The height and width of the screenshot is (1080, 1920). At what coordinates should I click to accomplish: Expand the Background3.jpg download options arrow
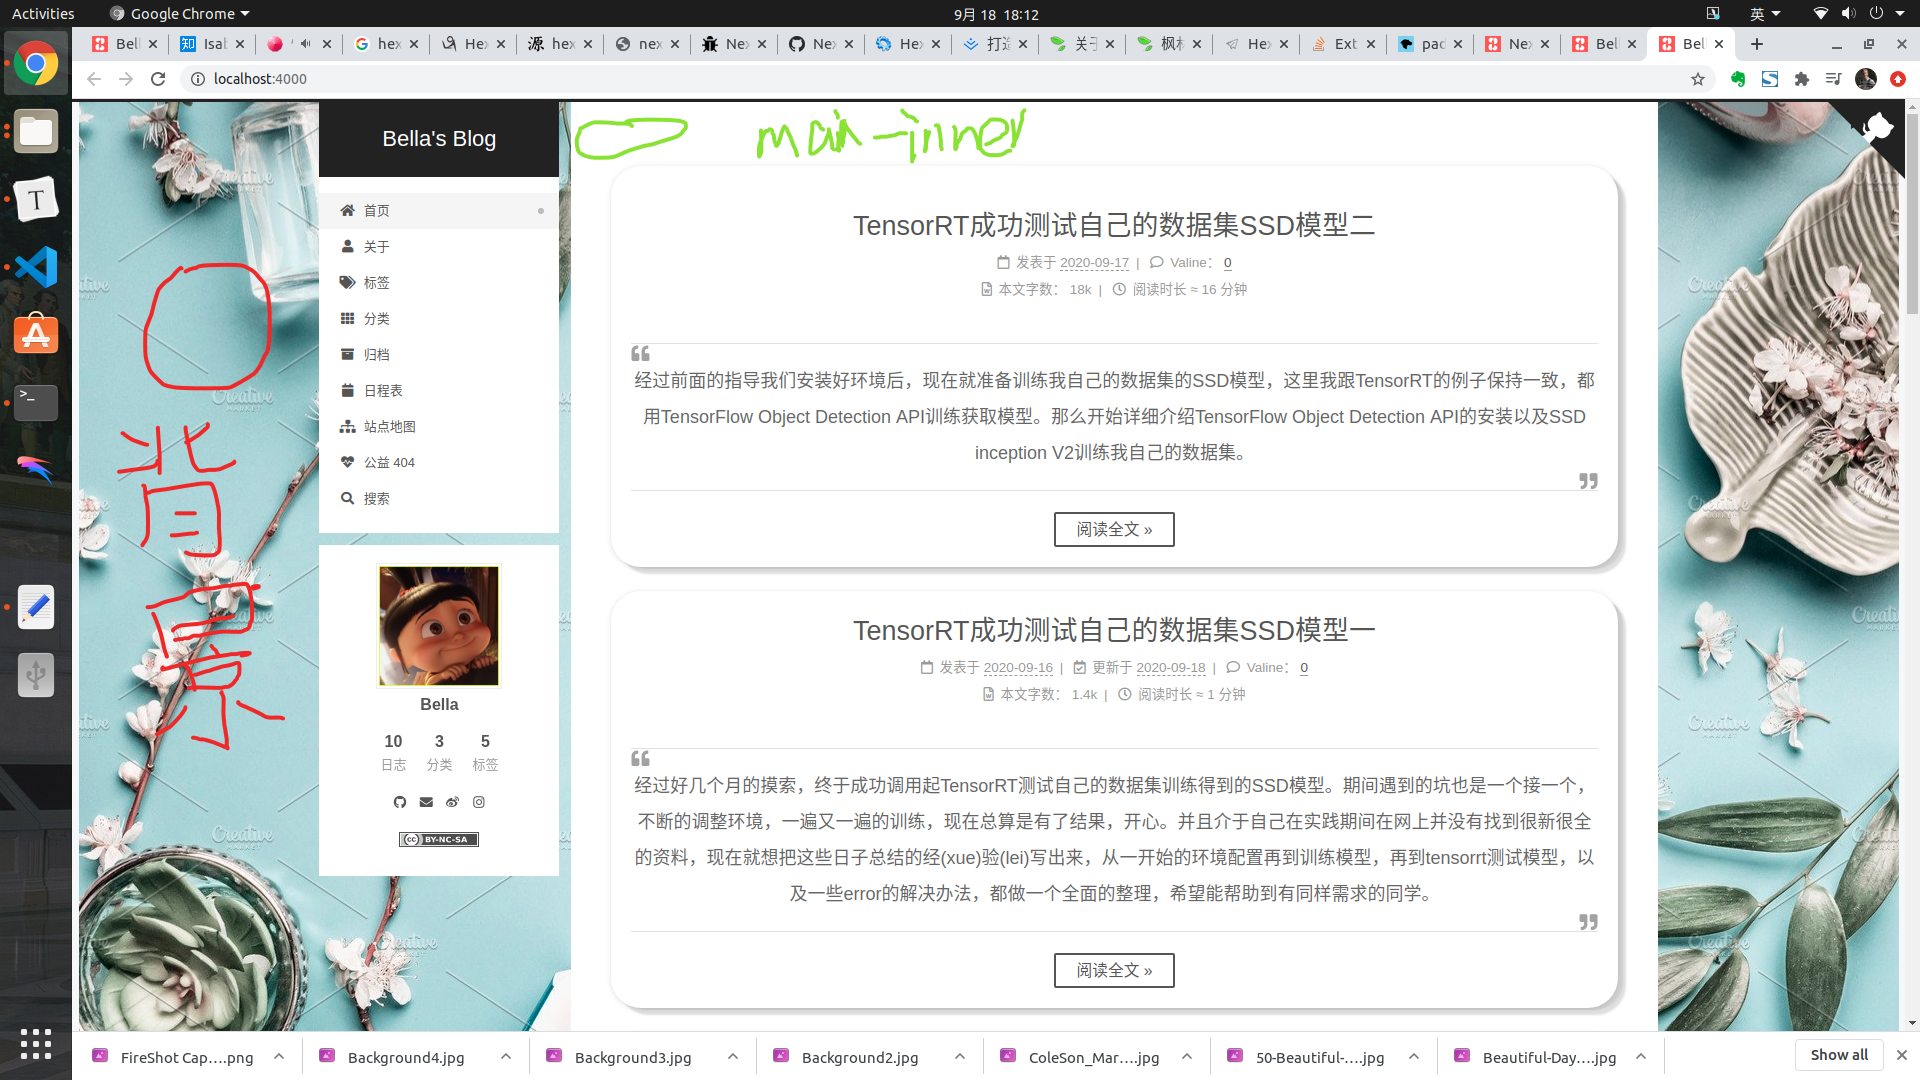click(x=733, y=1056)
